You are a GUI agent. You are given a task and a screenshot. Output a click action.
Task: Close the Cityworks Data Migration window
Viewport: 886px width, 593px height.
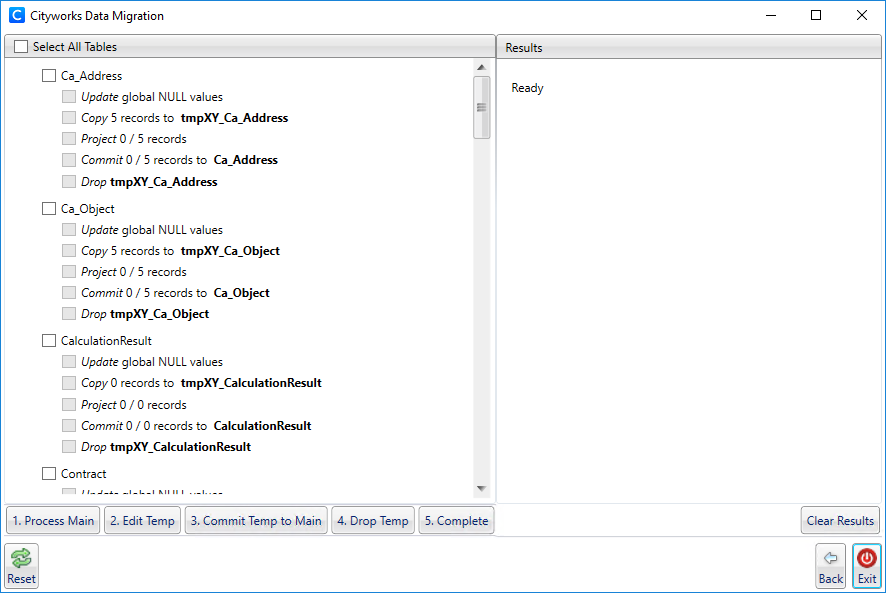point(862,15)
